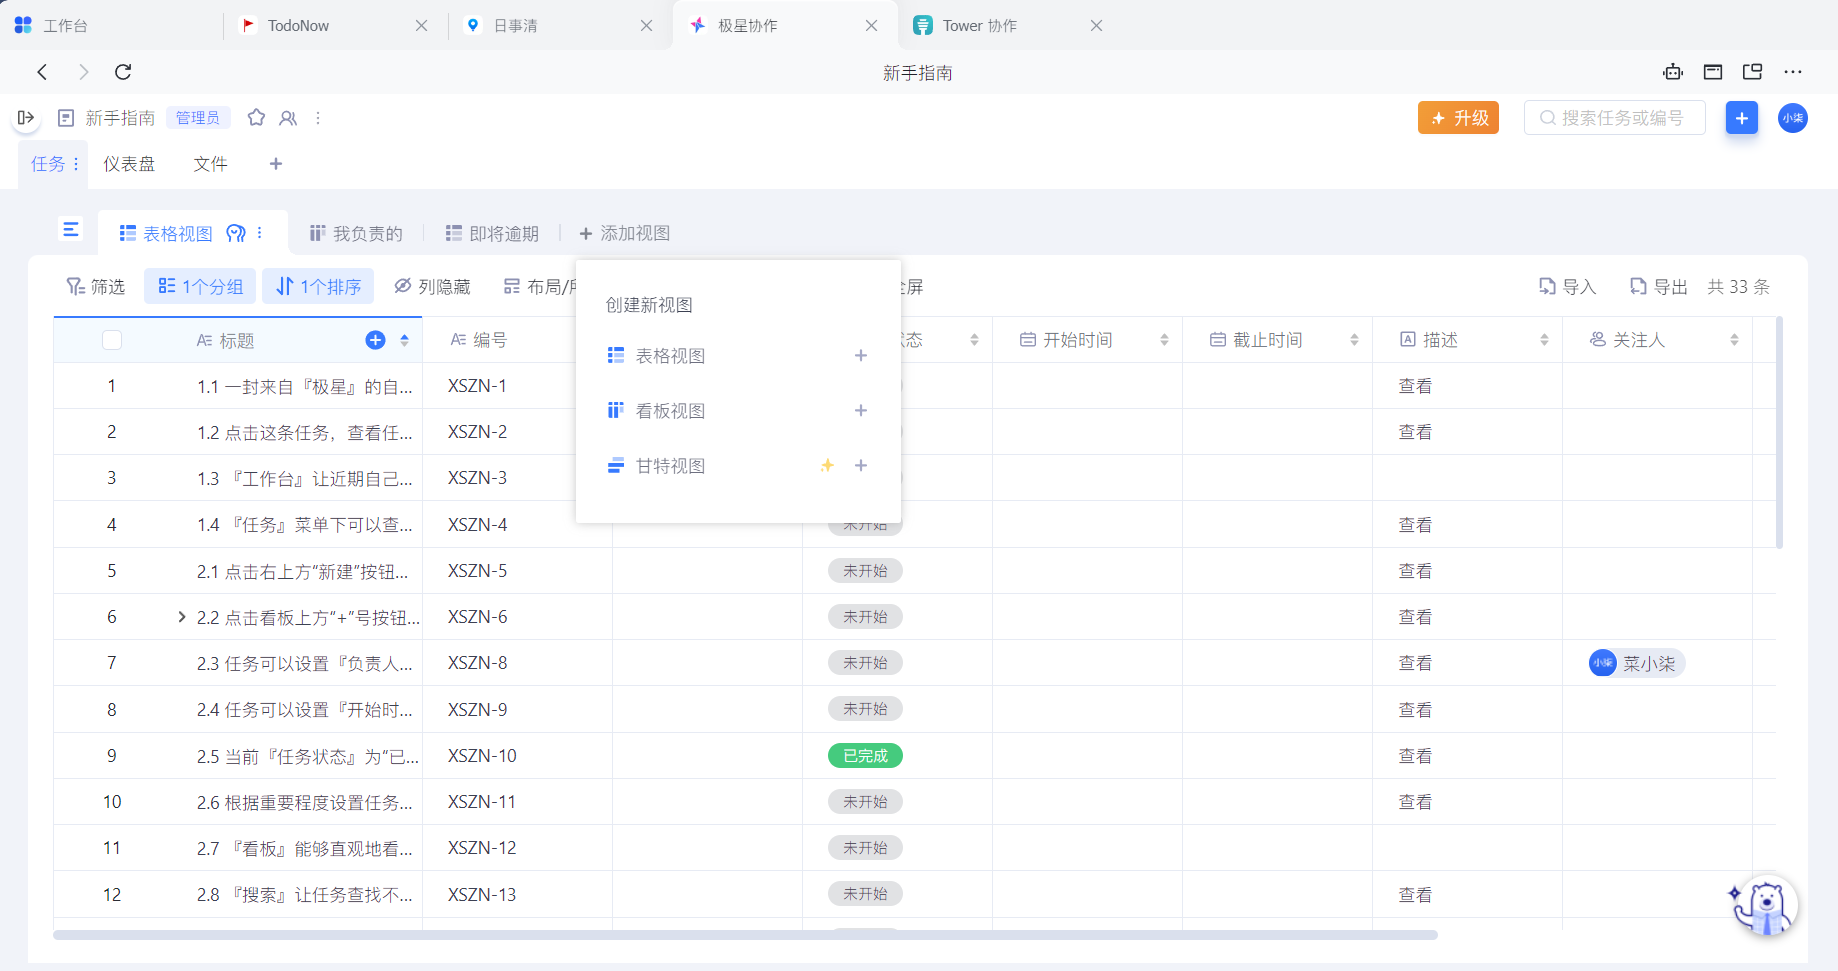Switch to the 仪表盘 tab

[129, 164]
